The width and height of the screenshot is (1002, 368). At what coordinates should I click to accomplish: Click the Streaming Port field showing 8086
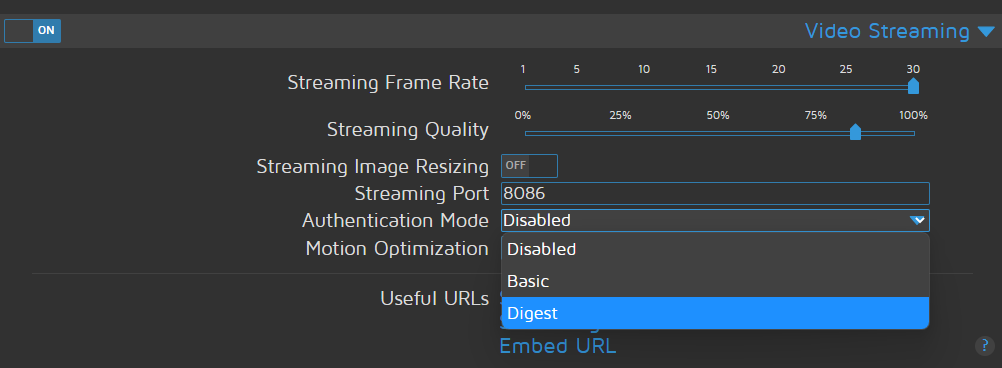pos(715,194)
